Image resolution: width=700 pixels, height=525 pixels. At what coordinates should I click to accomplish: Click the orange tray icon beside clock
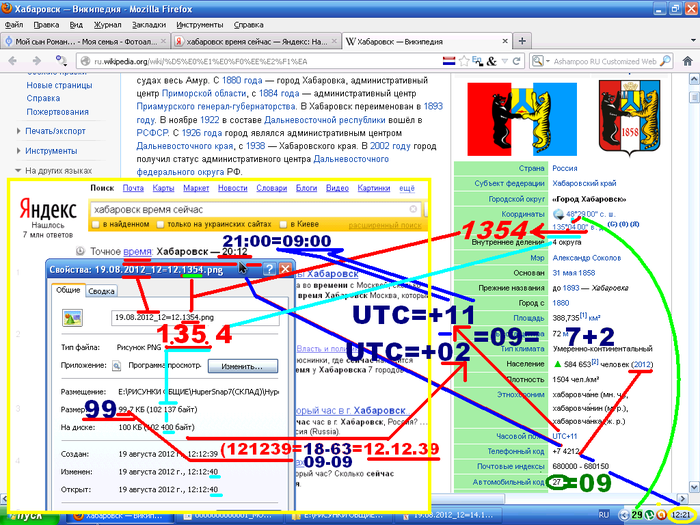(x=662, y=515)
